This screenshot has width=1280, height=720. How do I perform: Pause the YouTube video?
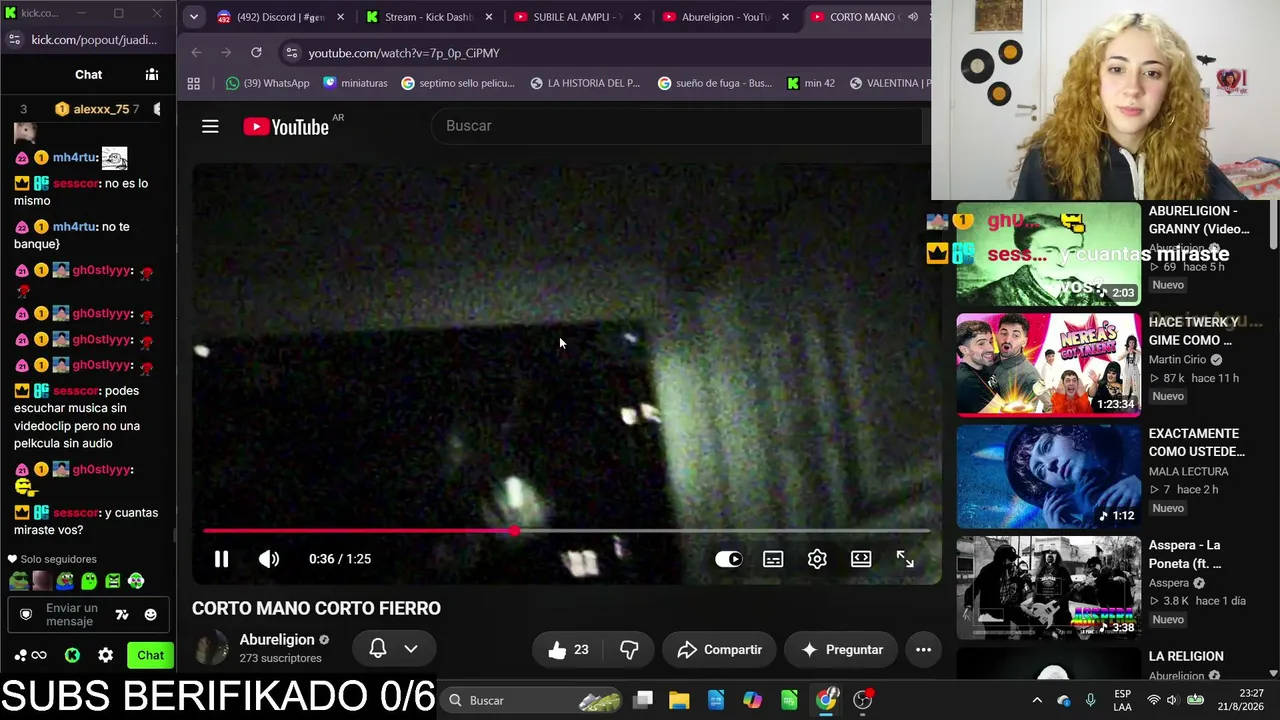click(x=221, y=559)
